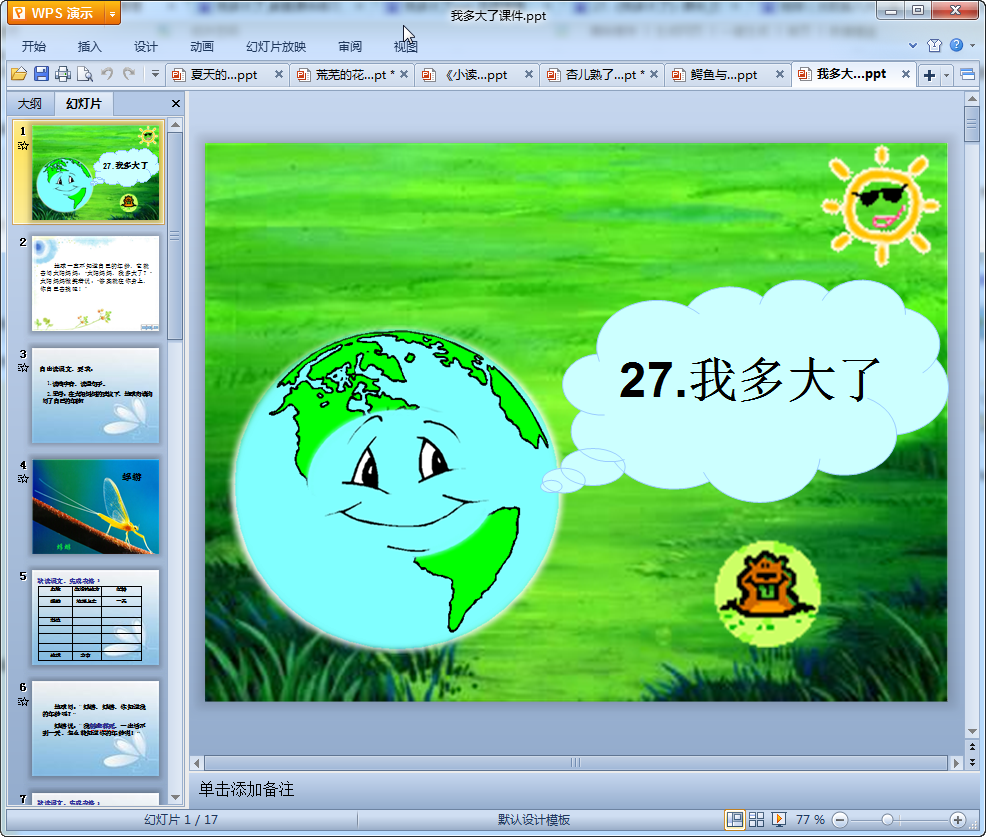This screenshot has height=837, width=986.
Task: Save the presentation with the floppy disk icon
Action: click(41, 74)
